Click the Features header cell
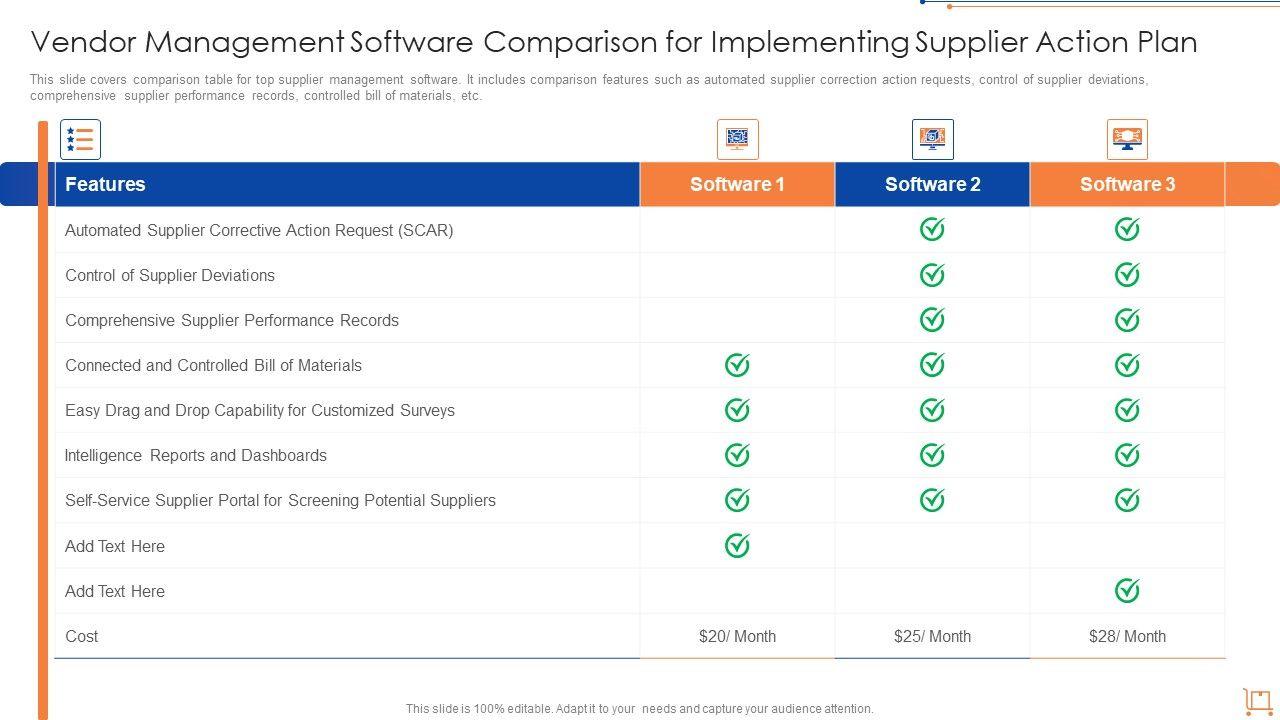 coord(105,184)
